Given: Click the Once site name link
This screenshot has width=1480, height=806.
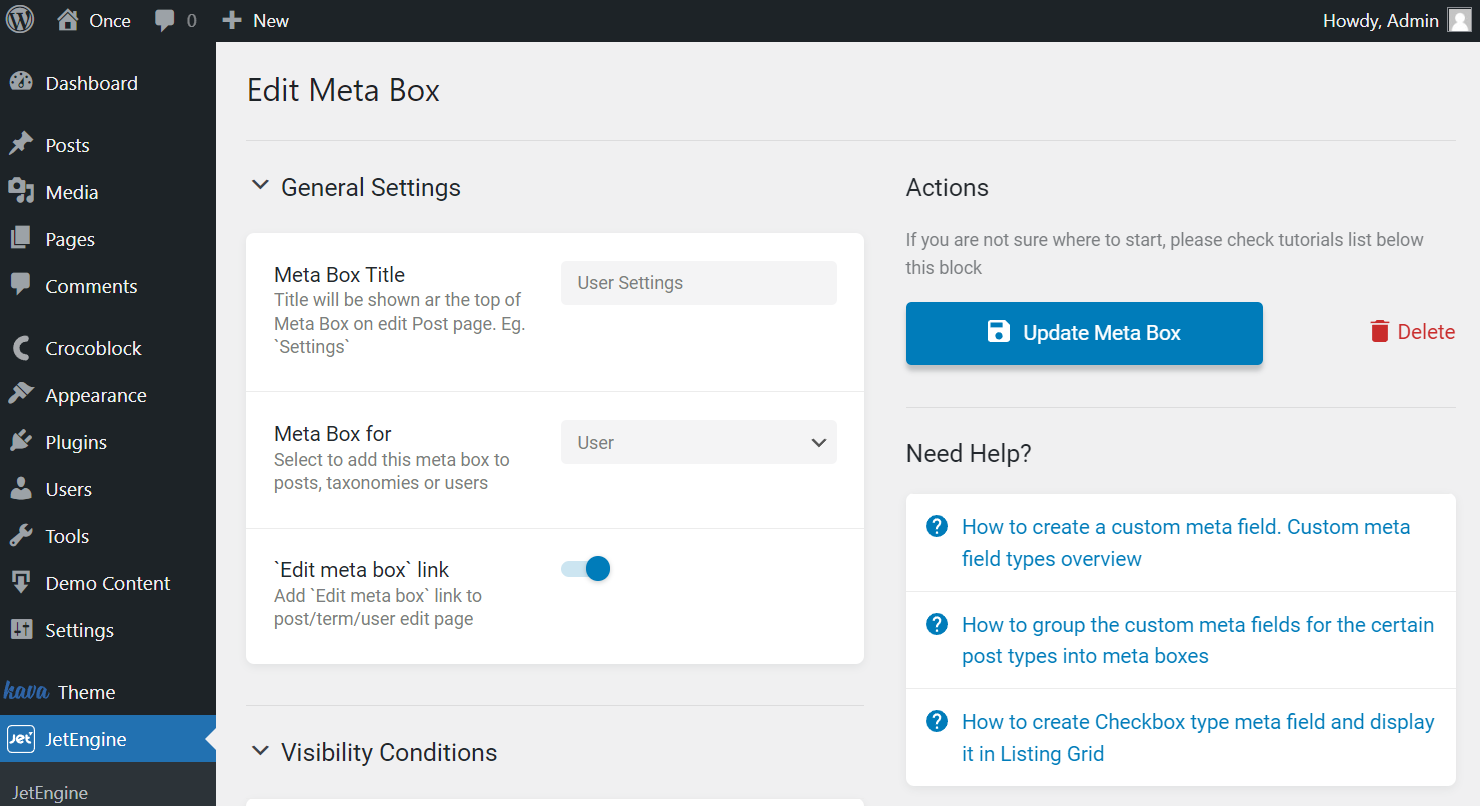Looking at the screenshot, I should click(x=110, y=21).
